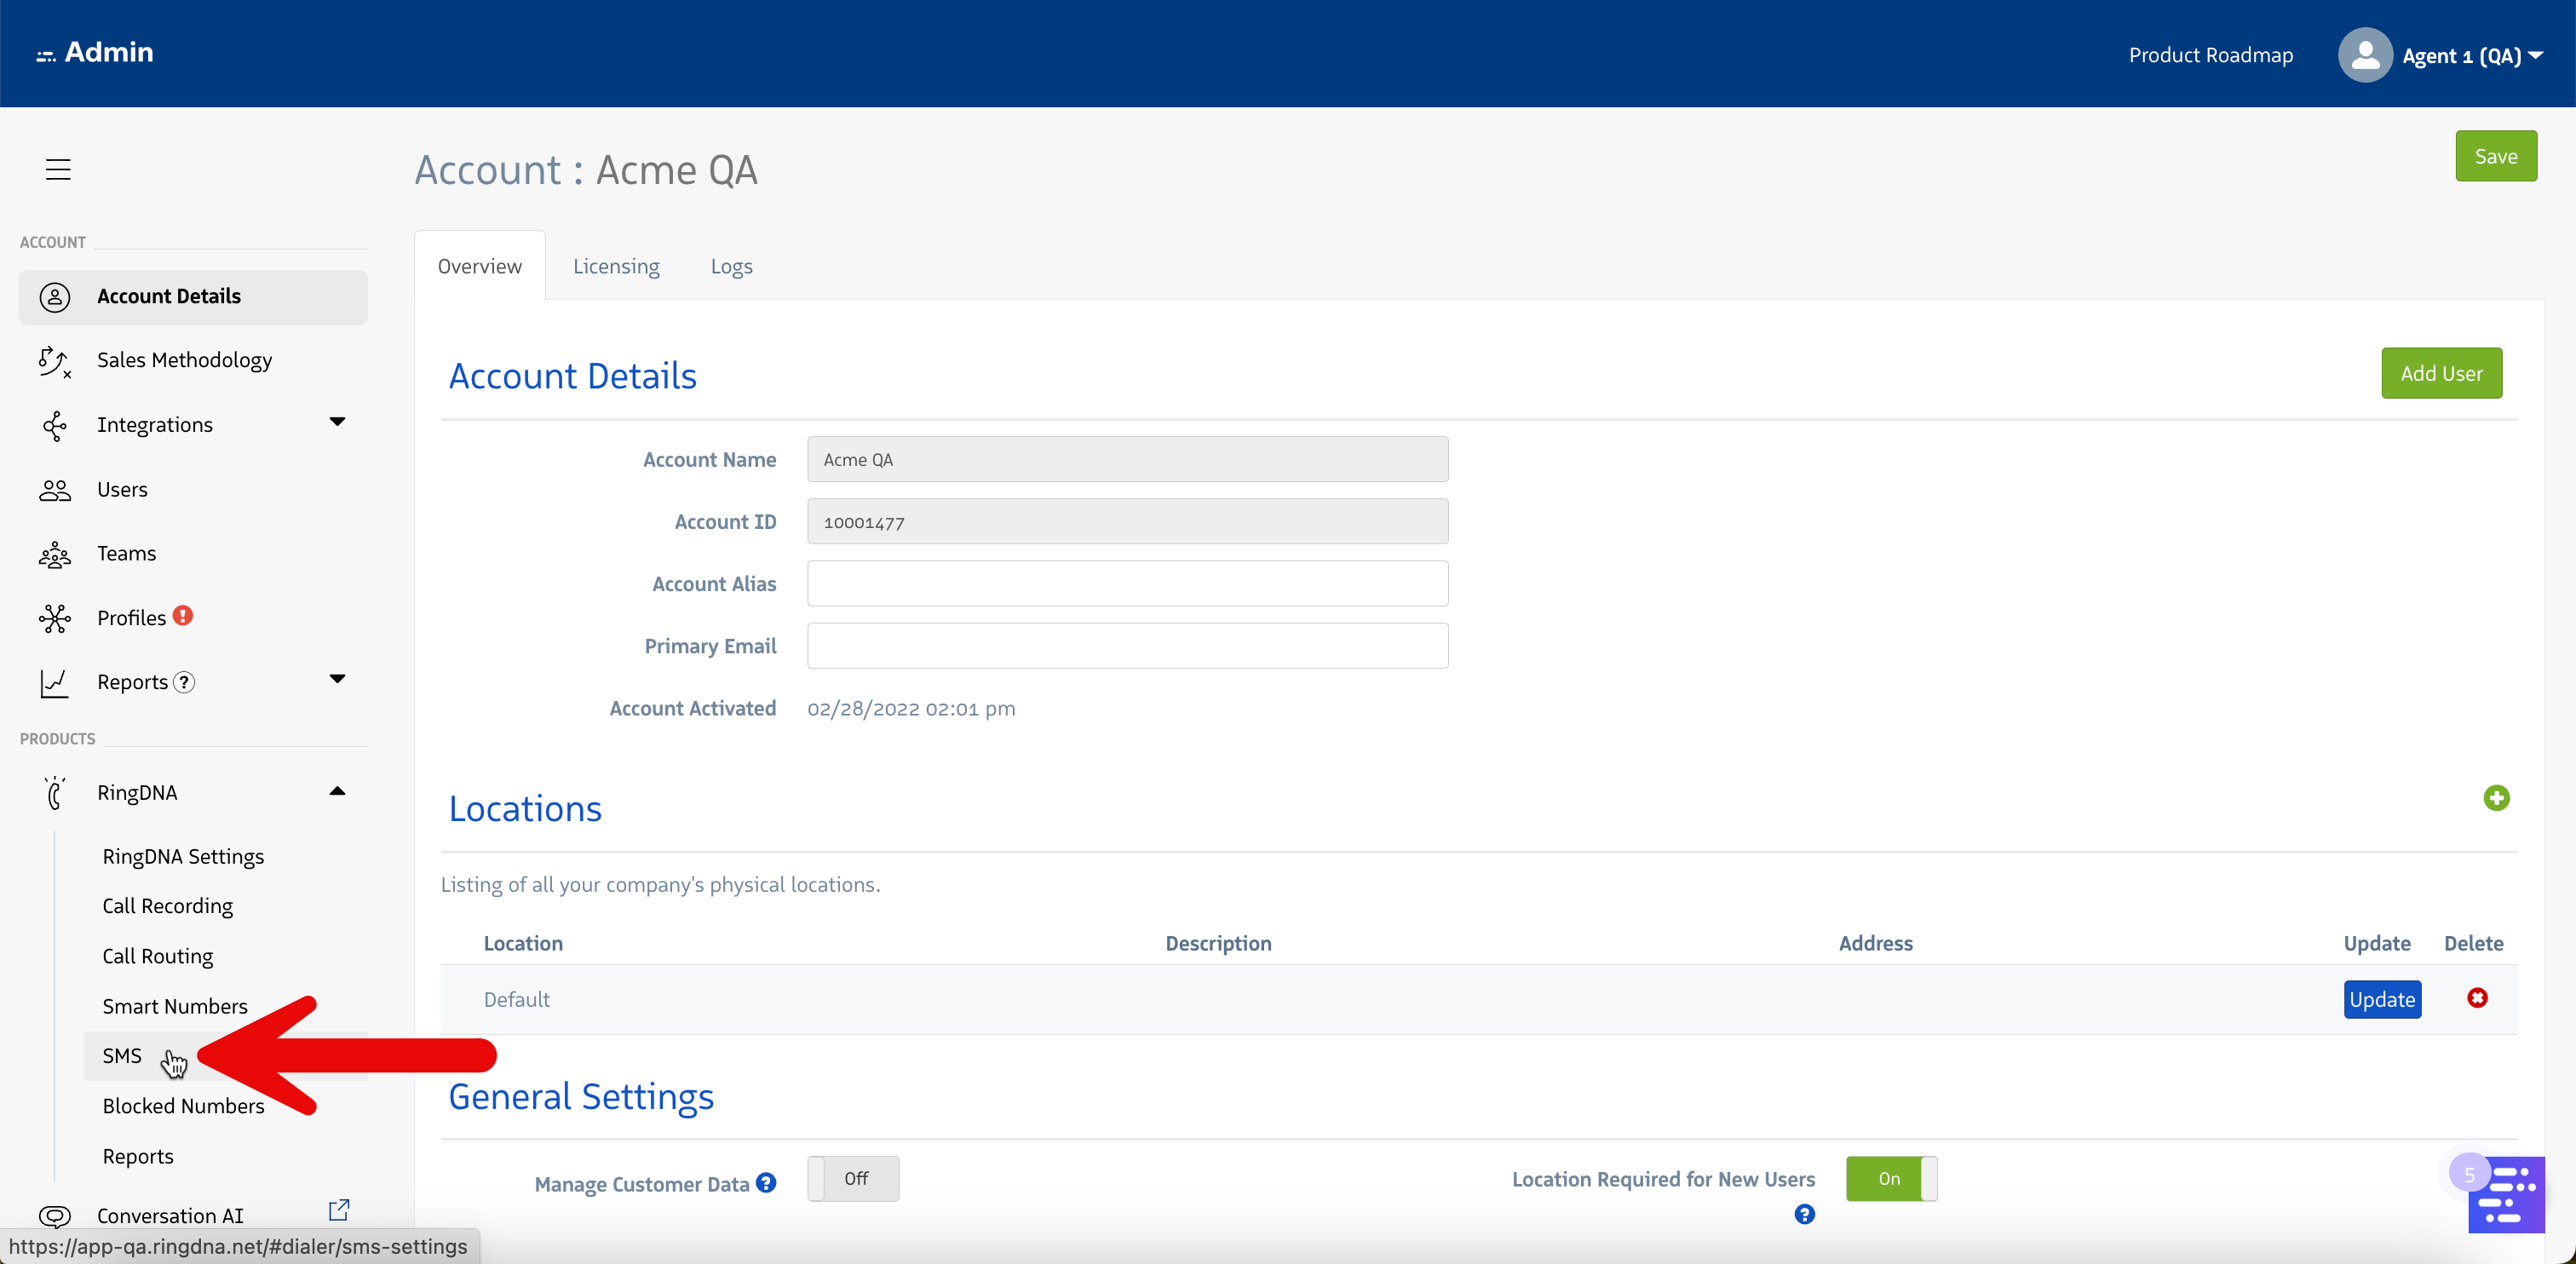Collapse the RingDNA products section
This screenshot has width=2576, height=1264.
[x=337, y=791]
